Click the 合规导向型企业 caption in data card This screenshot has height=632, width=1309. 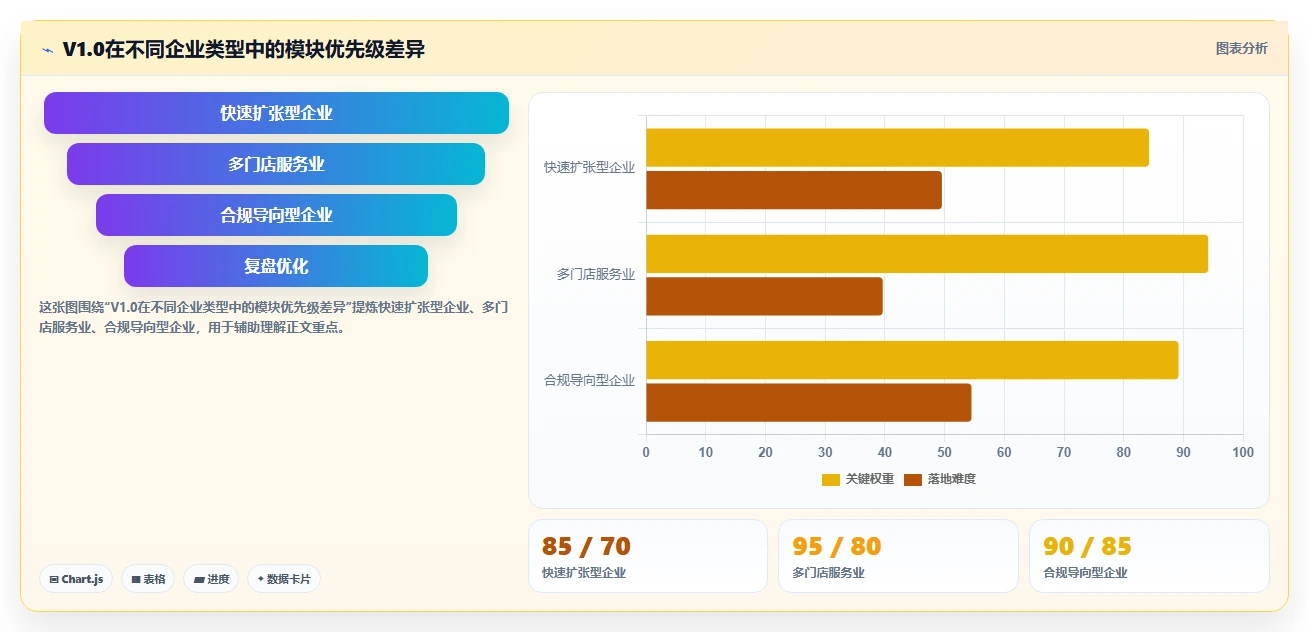tap(1085, 573)
